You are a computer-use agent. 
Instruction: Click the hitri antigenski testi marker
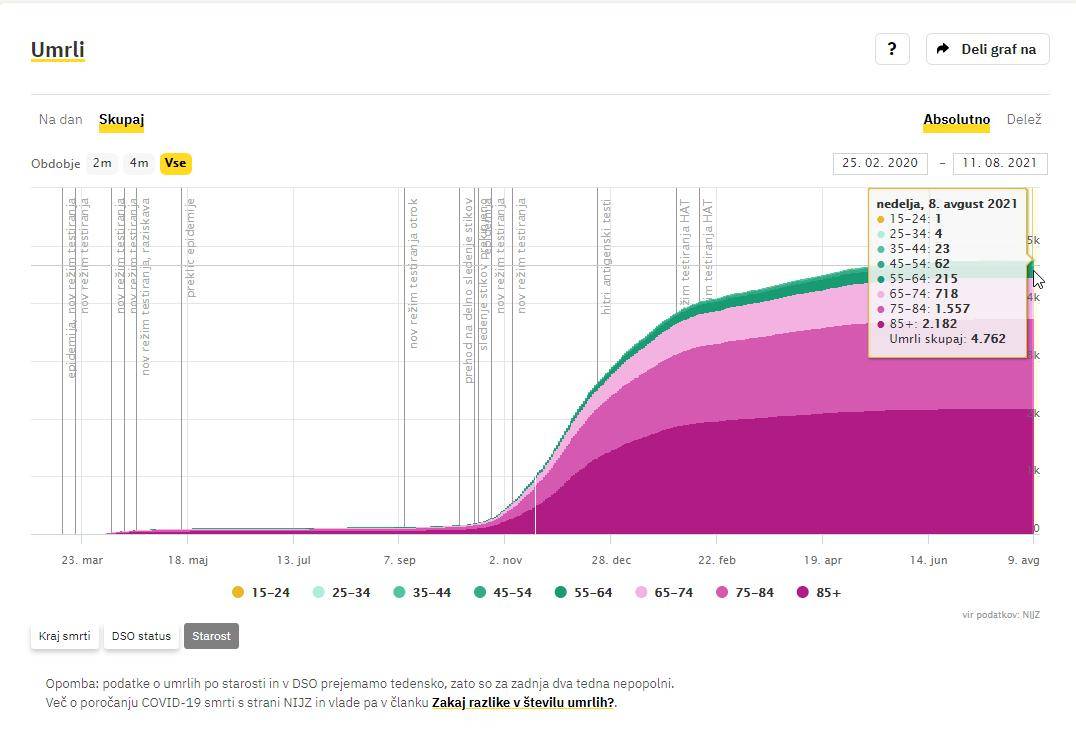point(606,257)
